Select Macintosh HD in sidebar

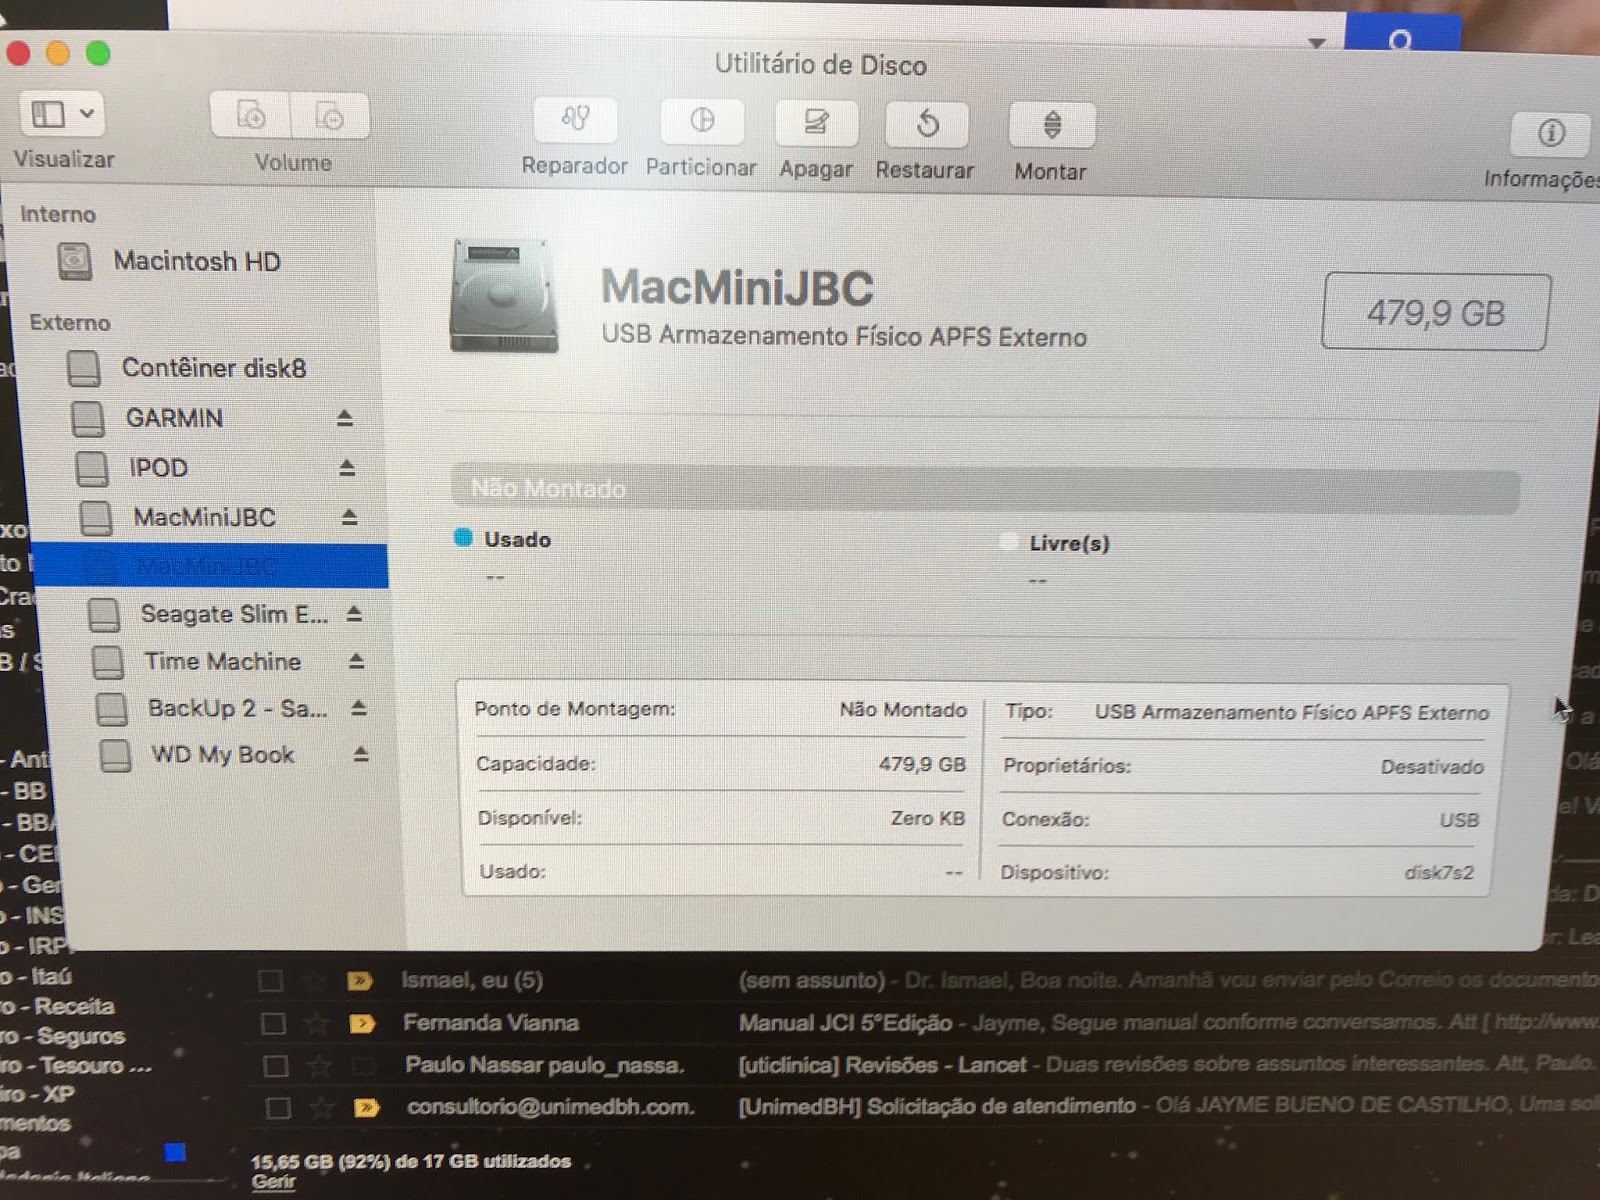point(196,262)
